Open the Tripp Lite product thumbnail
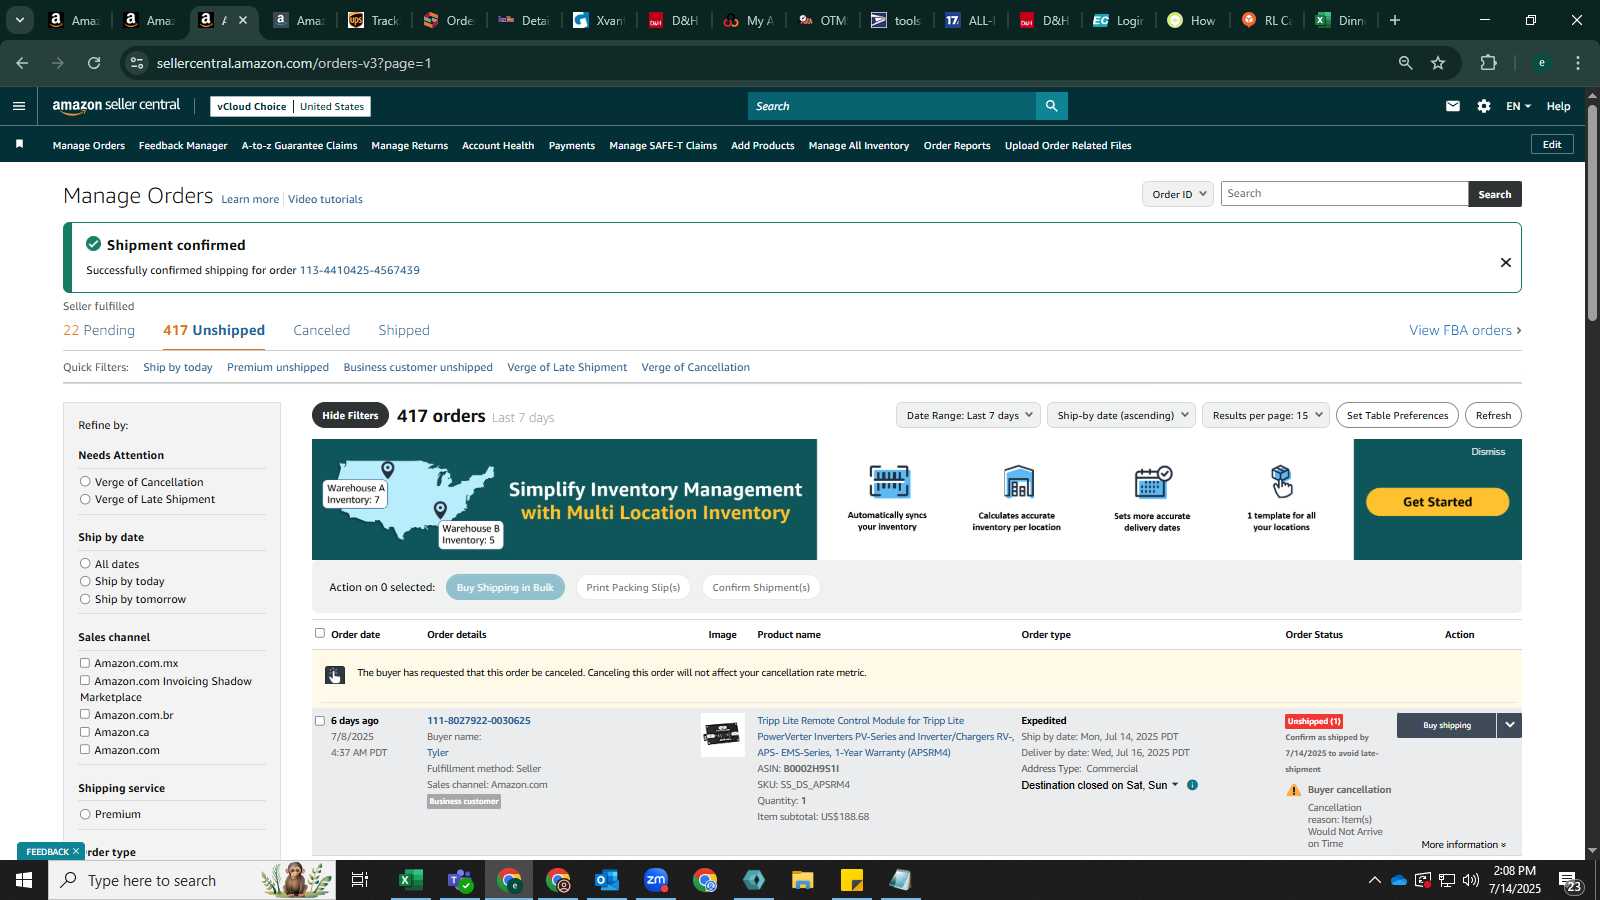The image size is (1600, 900). pyautogui.click(x=722, y=735)
